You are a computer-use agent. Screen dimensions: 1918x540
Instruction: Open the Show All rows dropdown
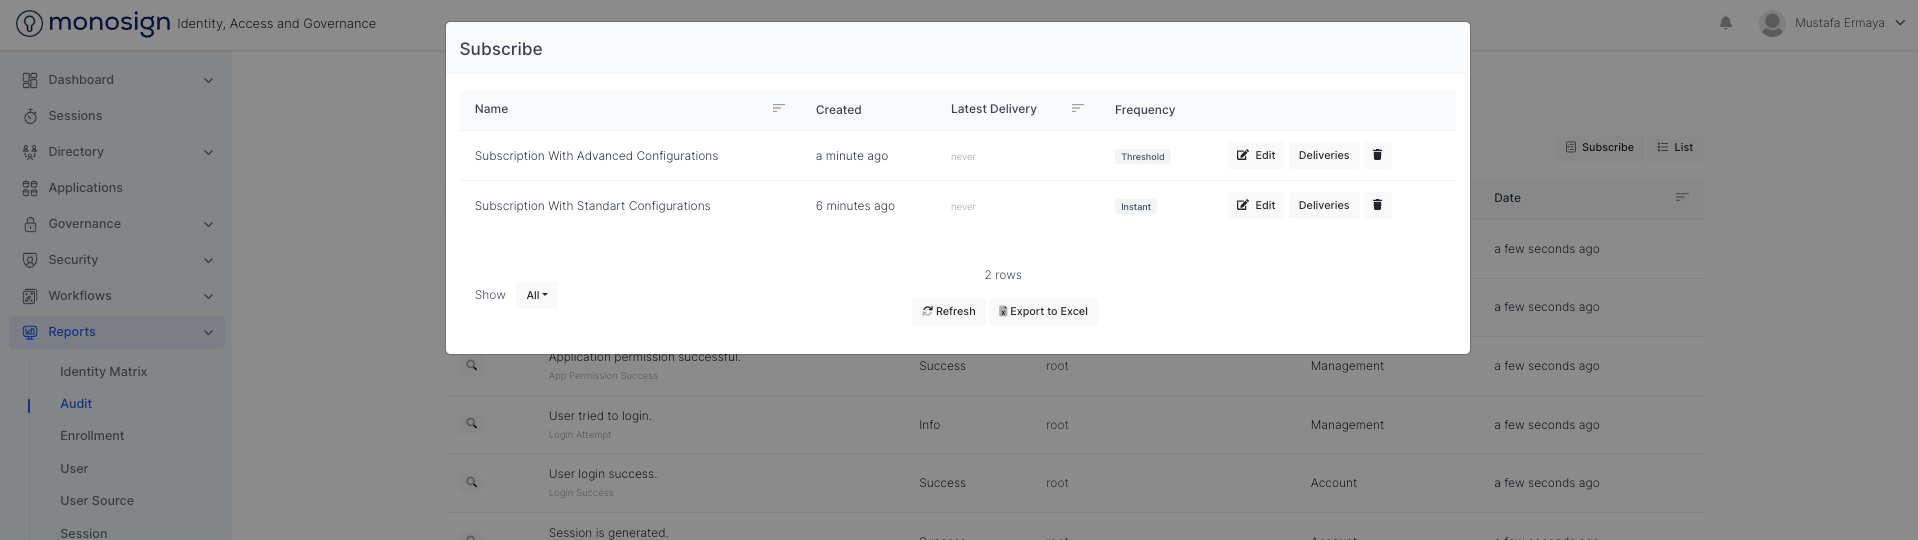tap(537, 295)
